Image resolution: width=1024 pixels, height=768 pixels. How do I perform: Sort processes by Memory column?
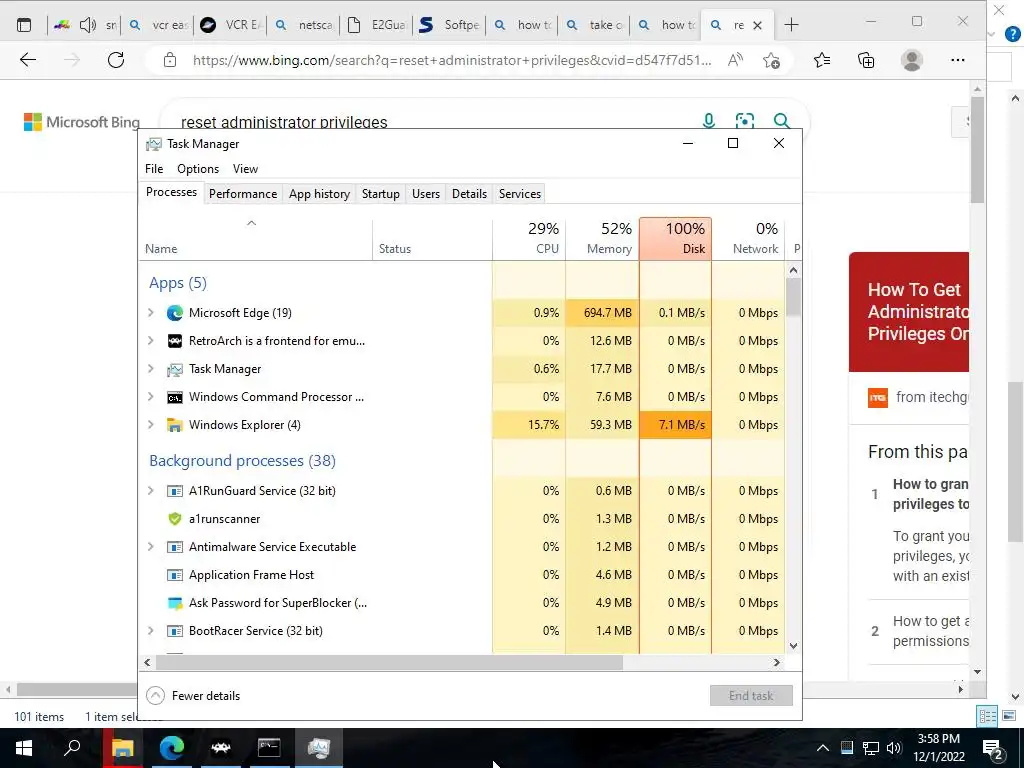[x=602, y=238]
